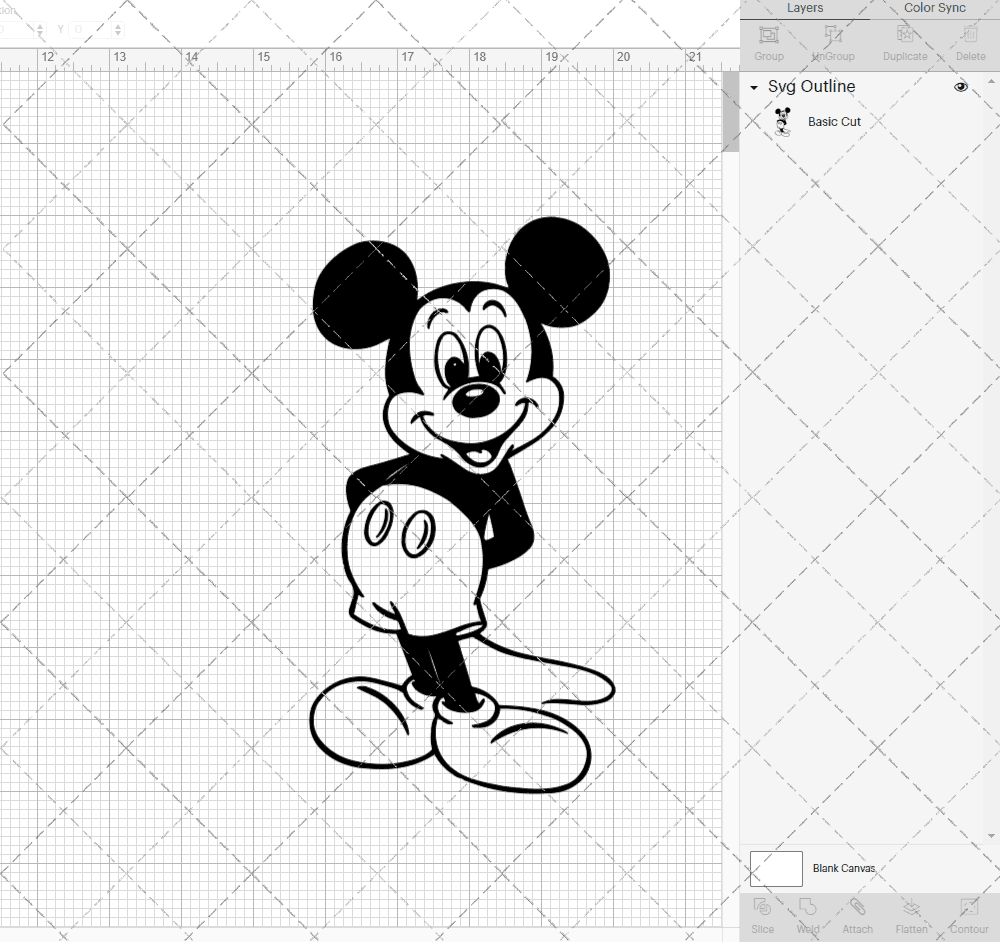Click layers panel scroll-down arrow
The image size is (1000, 942).
[x=991, y=836]
